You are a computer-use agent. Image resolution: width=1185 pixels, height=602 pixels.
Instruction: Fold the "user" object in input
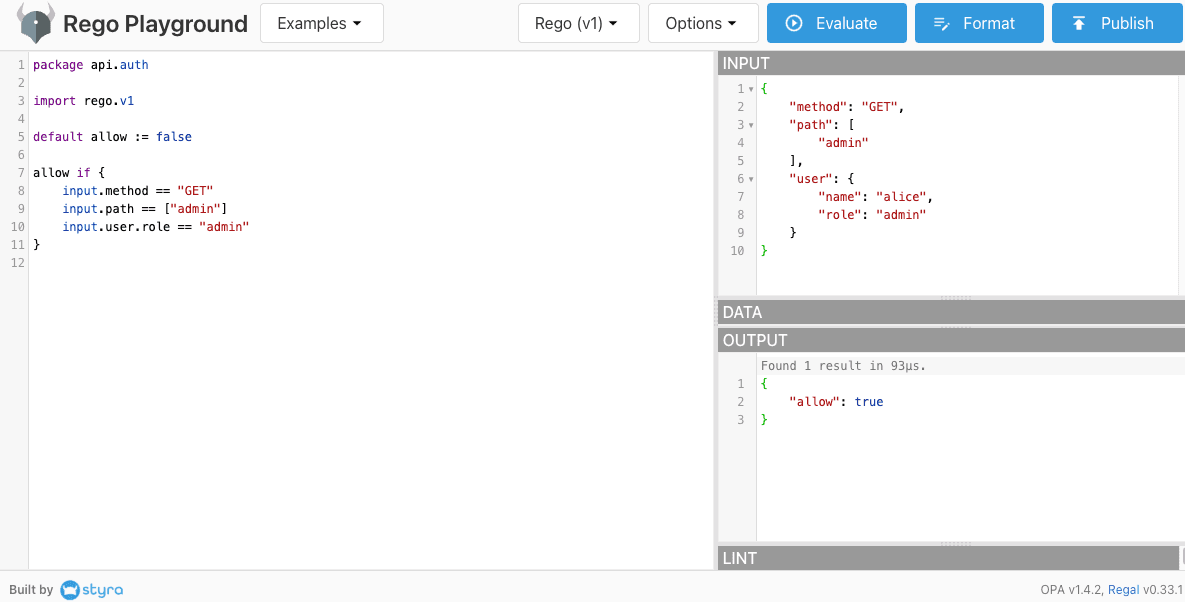(x=751, y=179)
